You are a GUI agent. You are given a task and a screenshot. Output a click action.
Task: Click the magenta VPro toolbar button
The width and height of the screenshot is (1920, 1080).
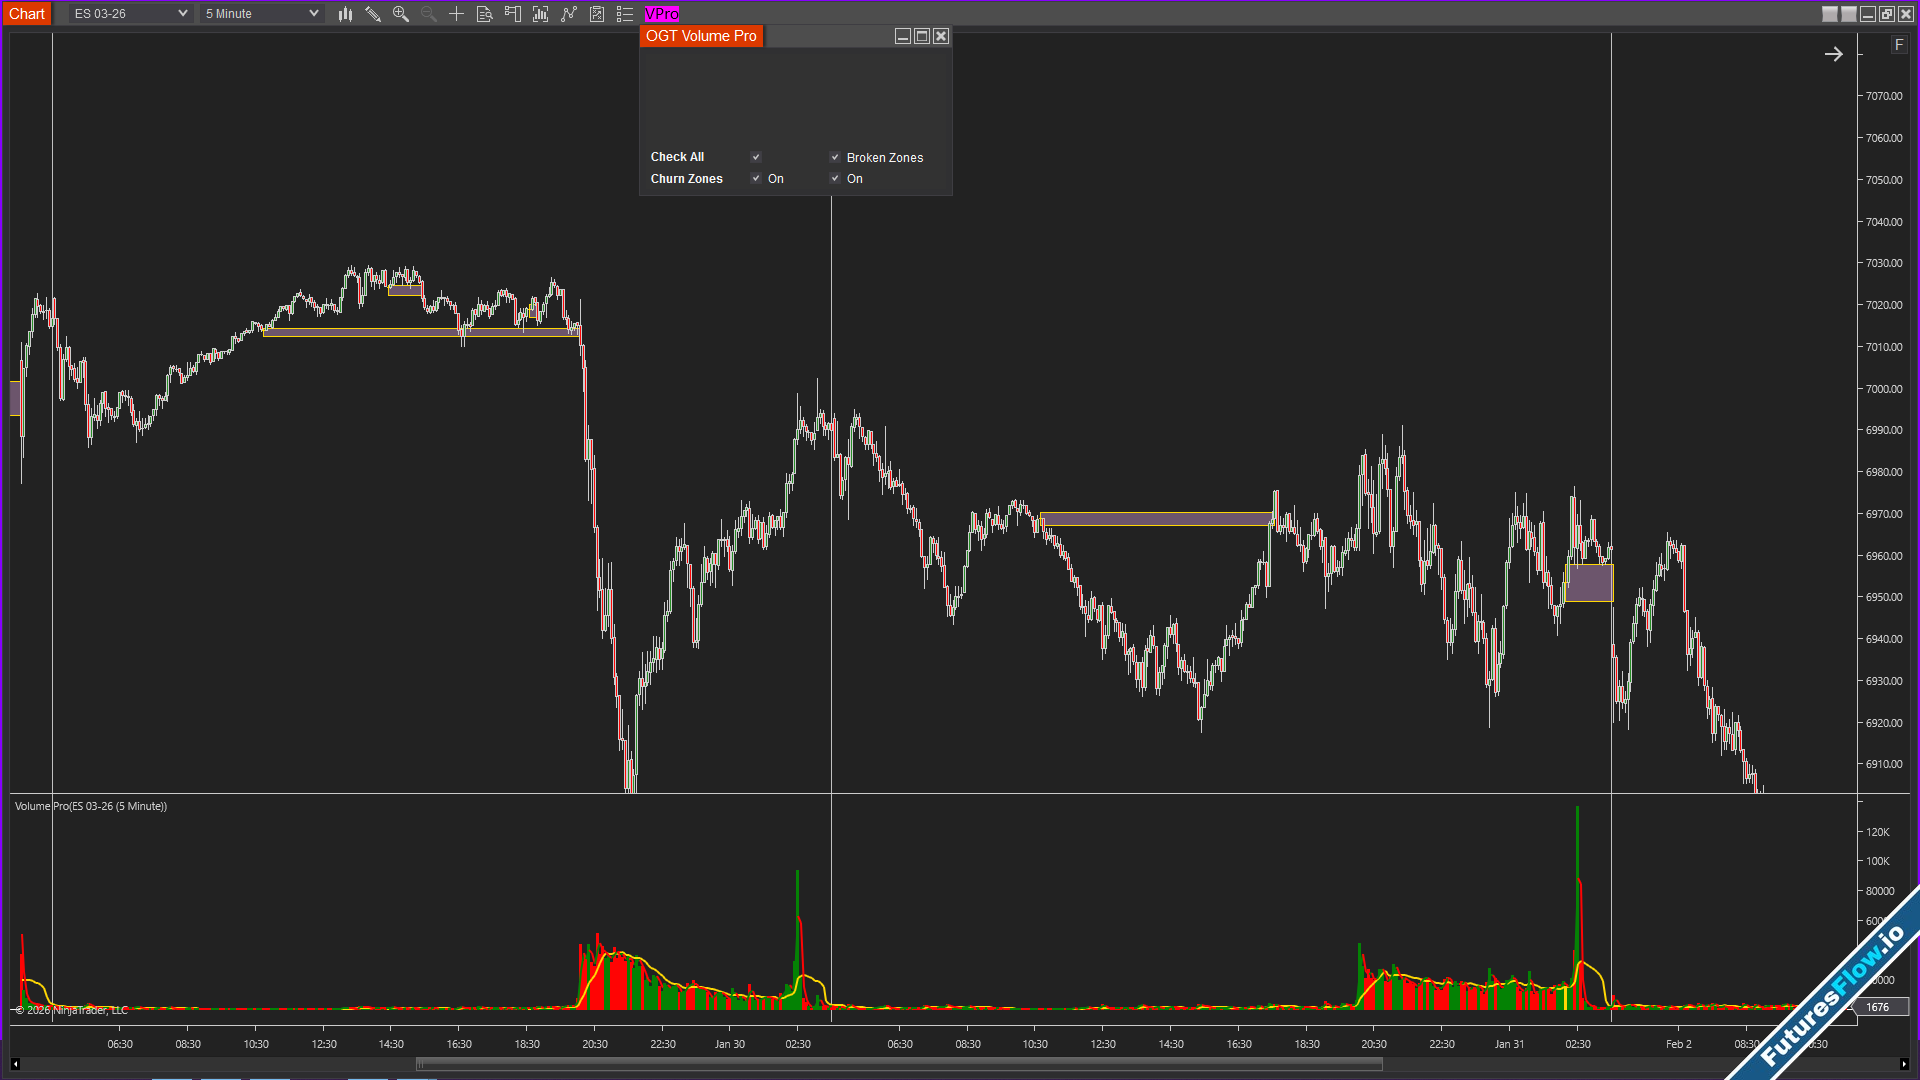(x=662, y=14)
